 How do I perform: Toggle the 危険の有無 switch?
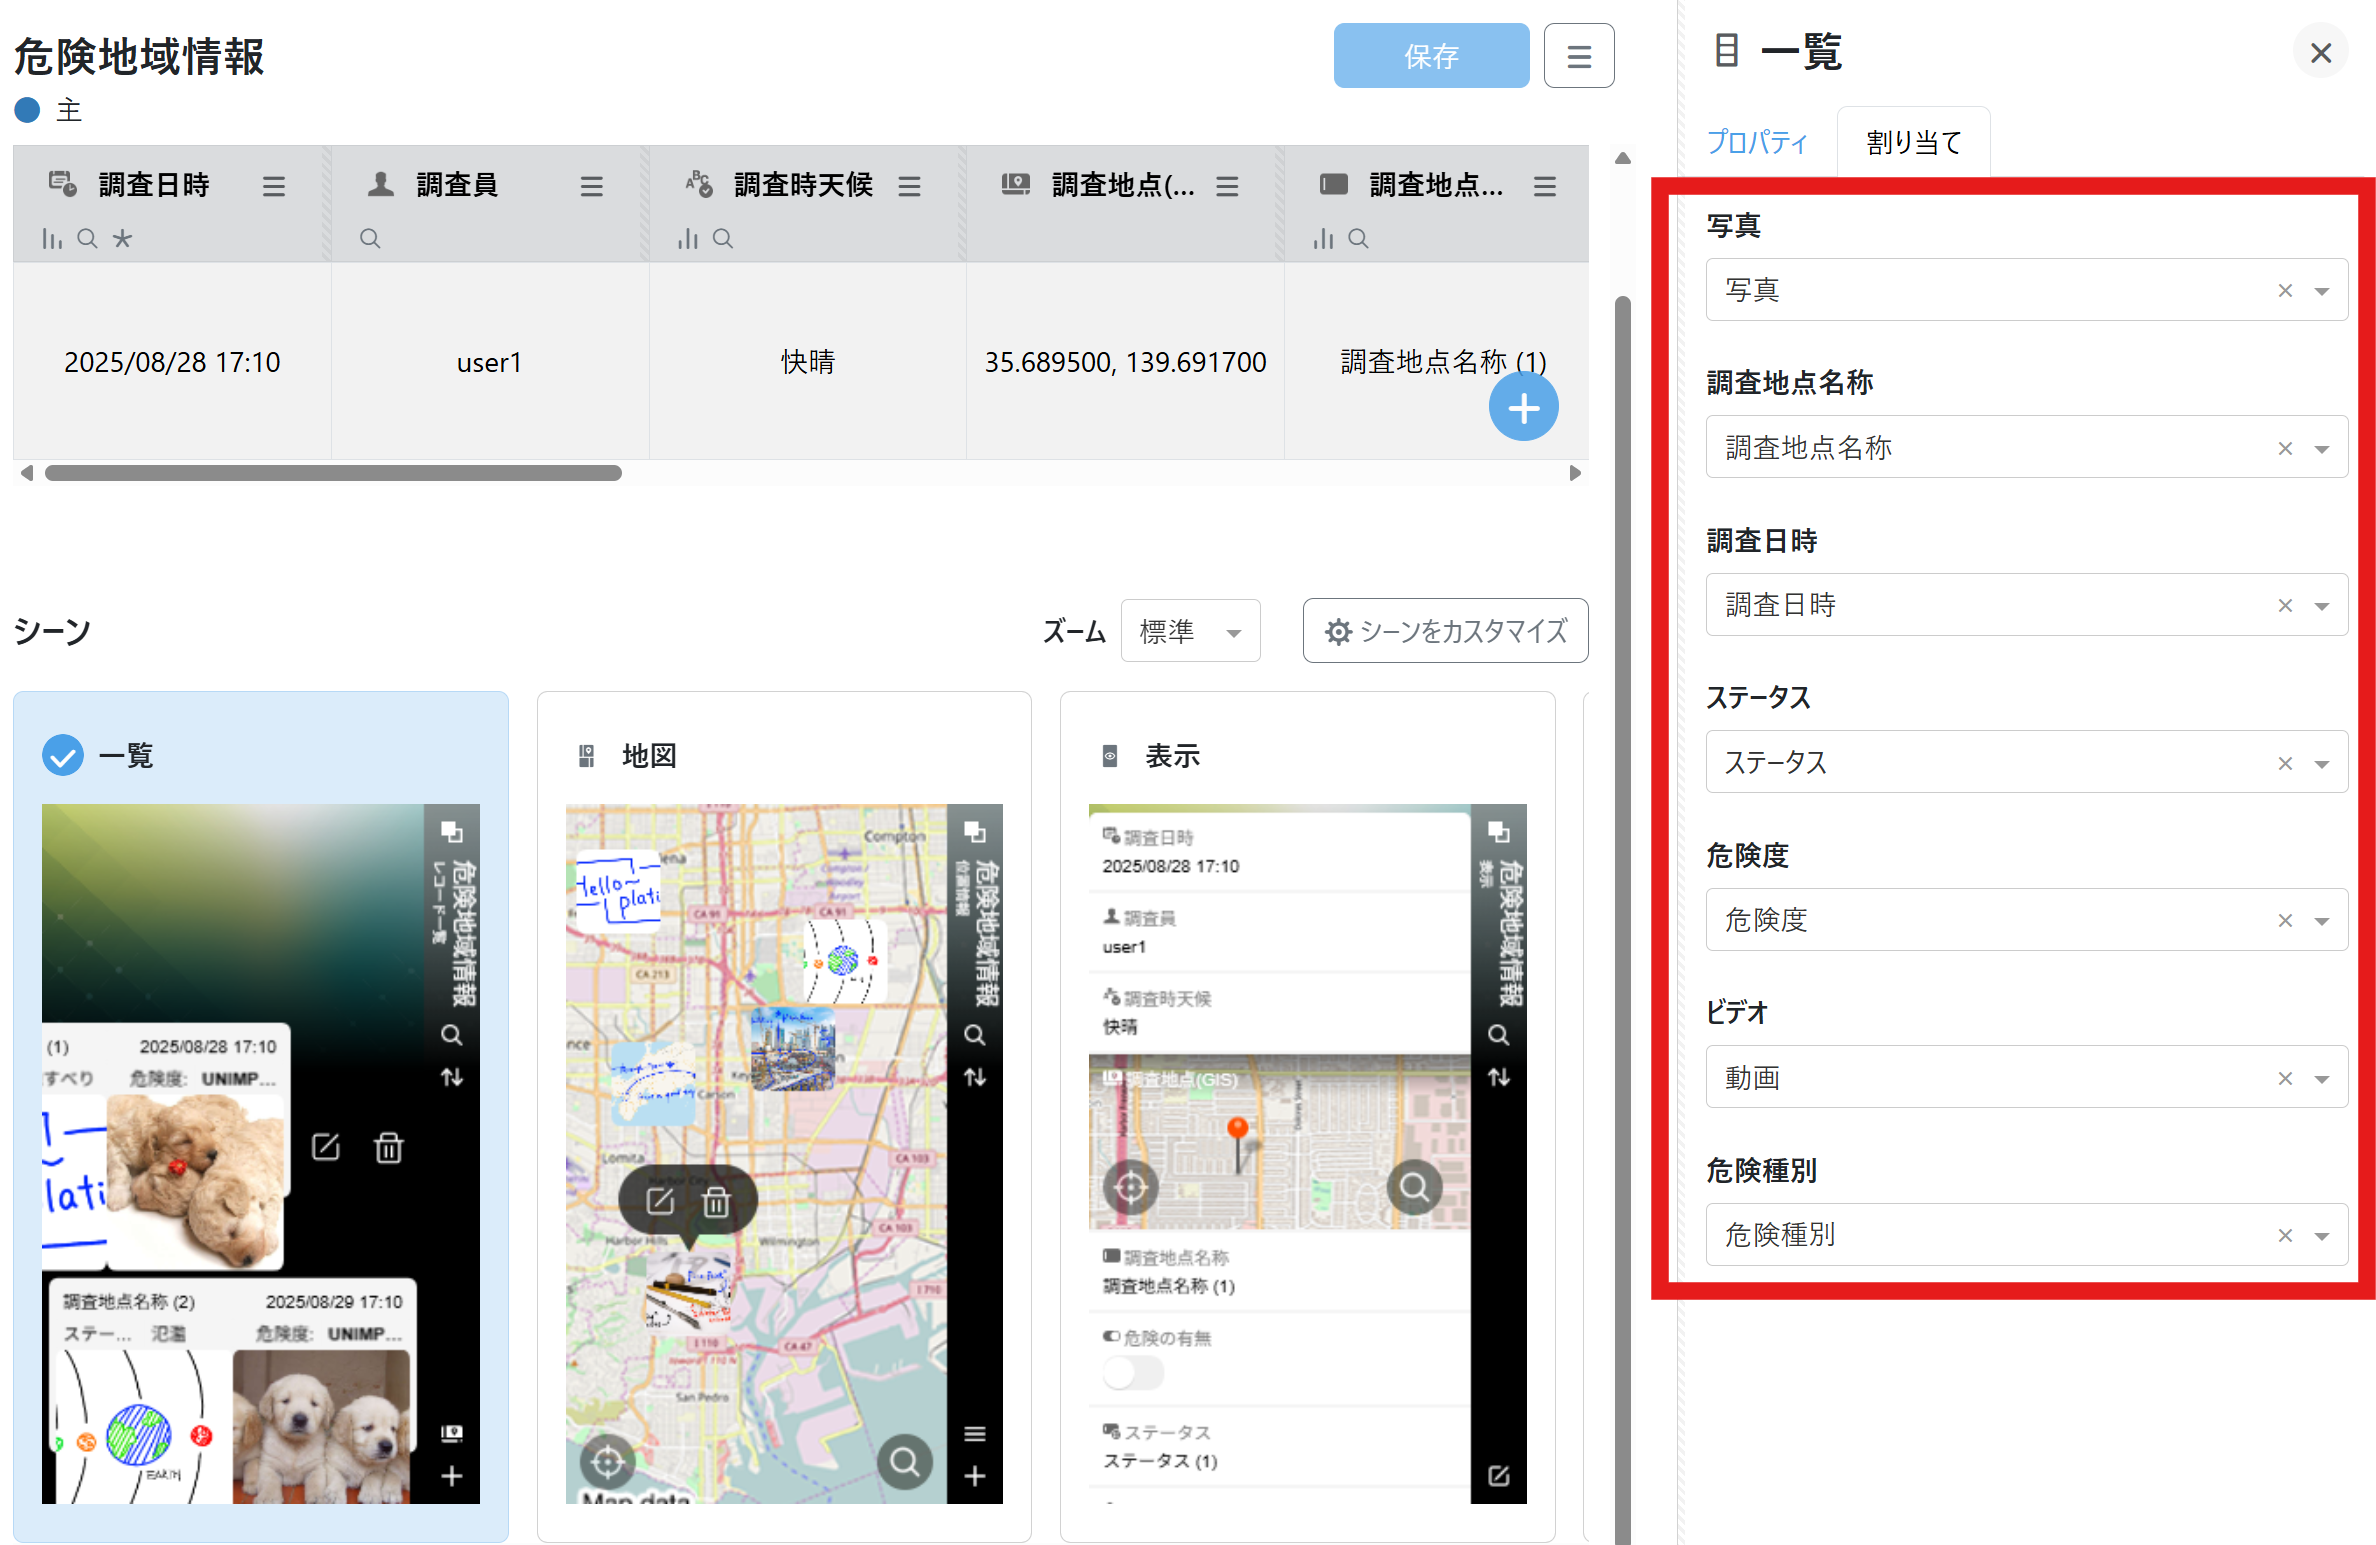1132,1373
